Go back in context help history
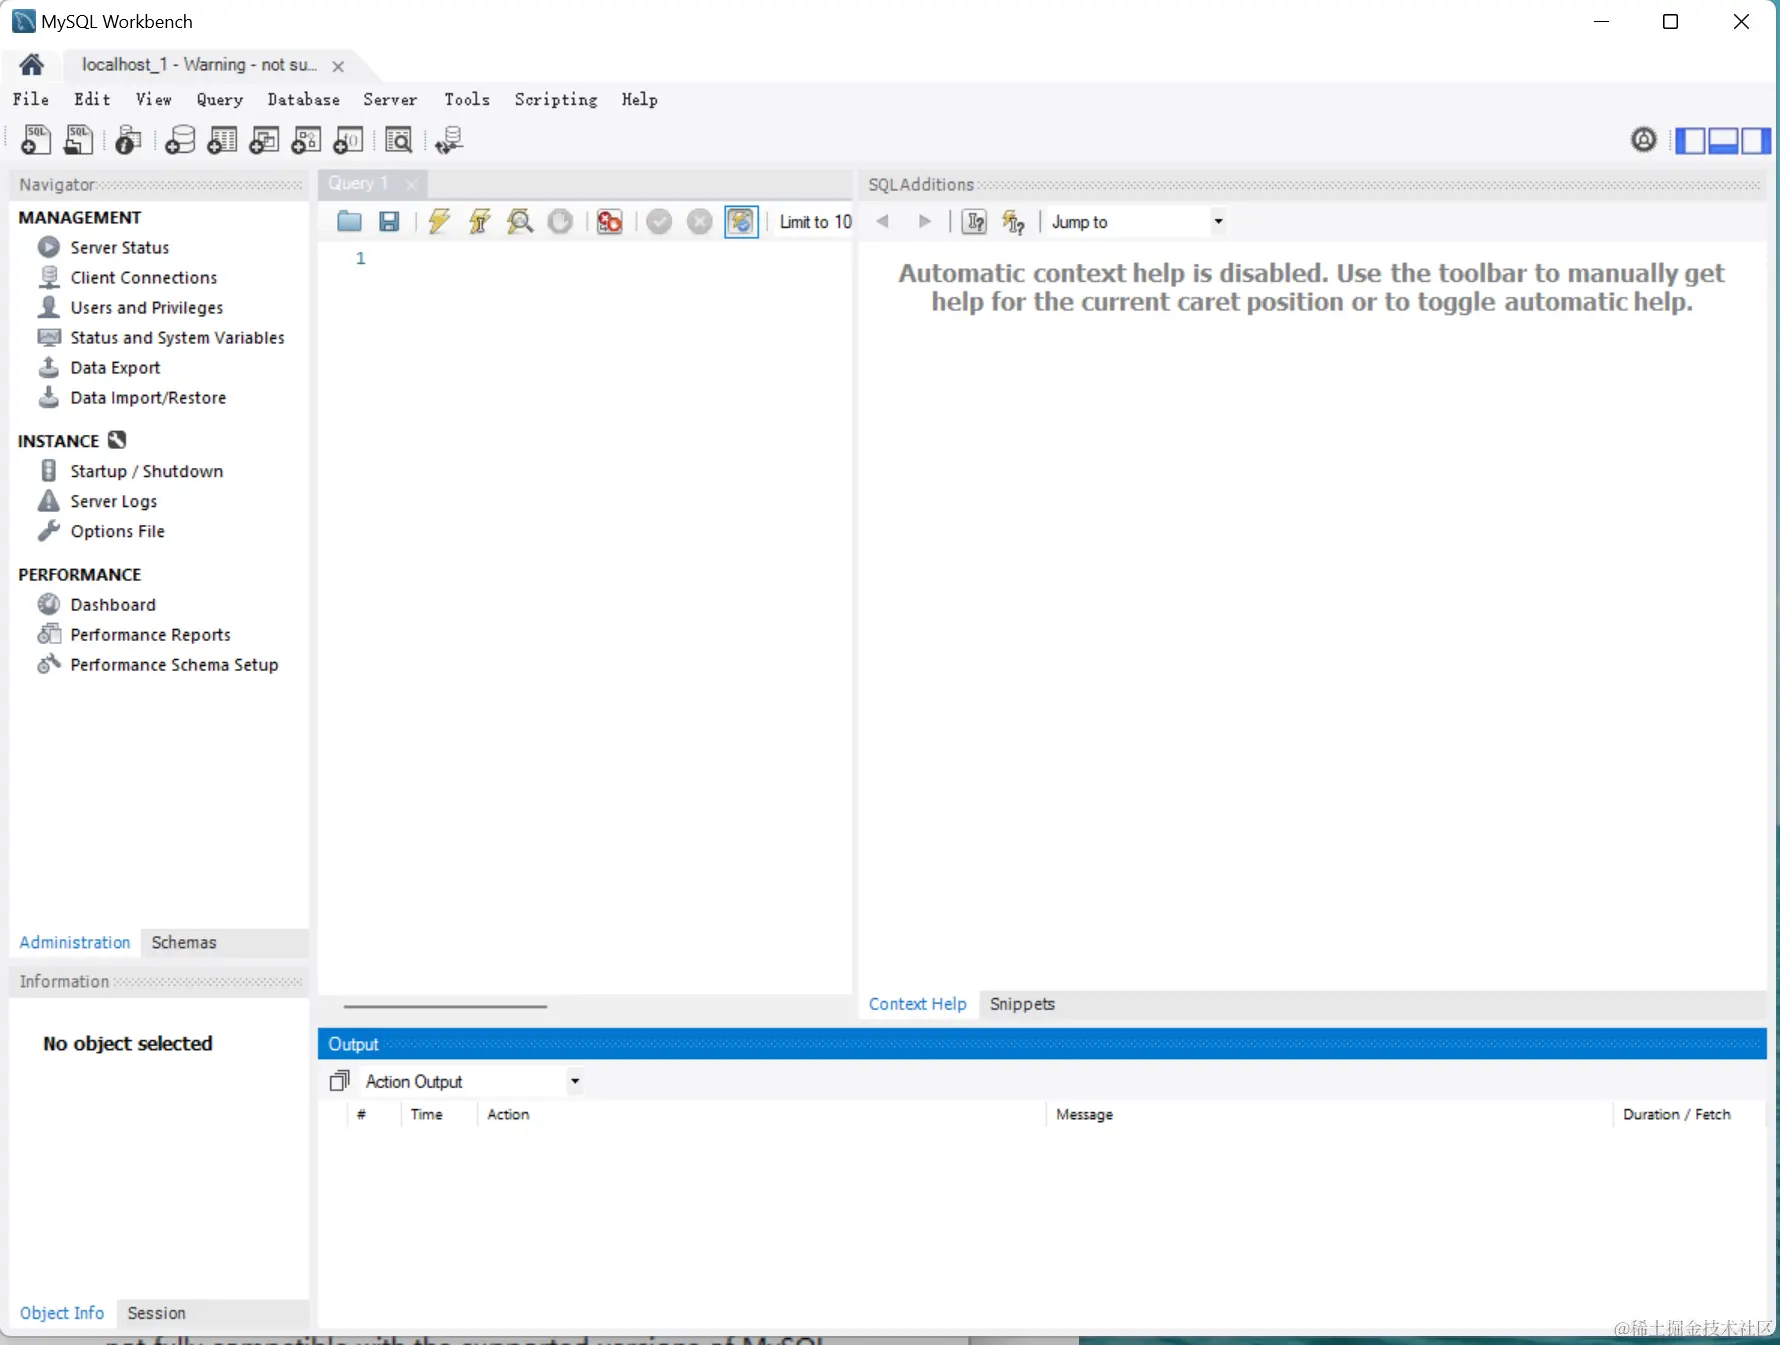 pyautogui.click(x=882, y=222)
